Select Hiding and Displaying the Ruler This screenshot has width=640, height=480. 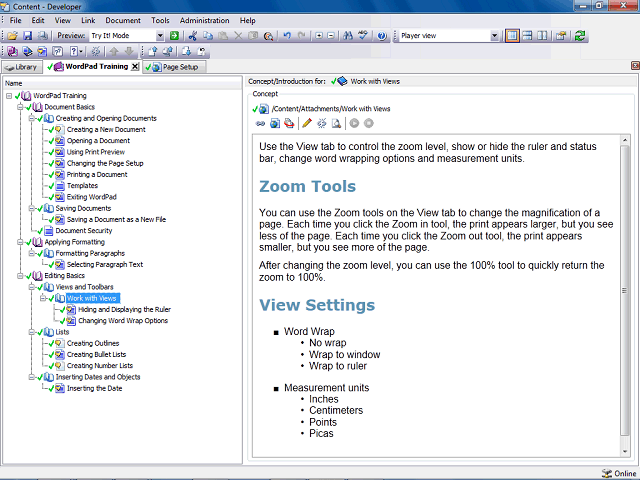tap(124, 309)
